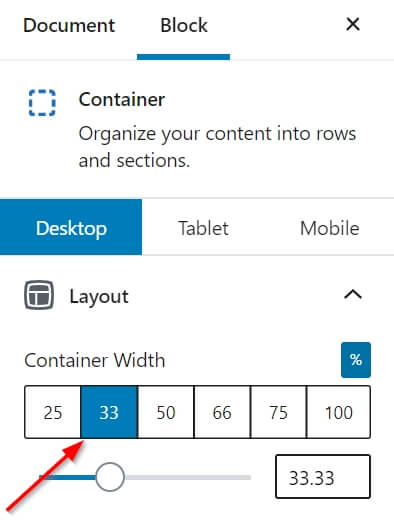Open the Mobile device settings
The image size is (394, 532).
(330, 228)
